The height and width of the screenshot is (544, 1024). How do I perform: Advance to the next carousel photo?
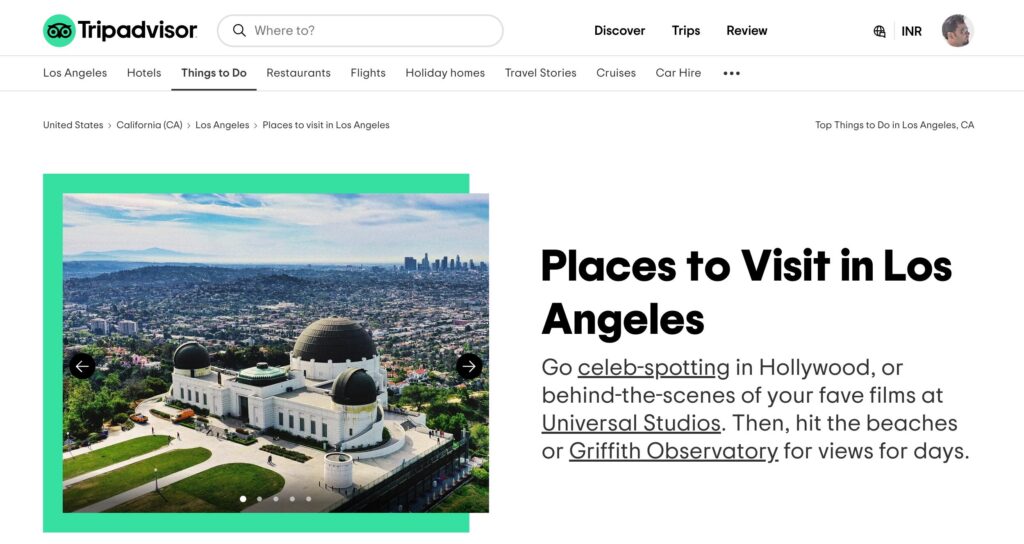click(x=469, y=366)
